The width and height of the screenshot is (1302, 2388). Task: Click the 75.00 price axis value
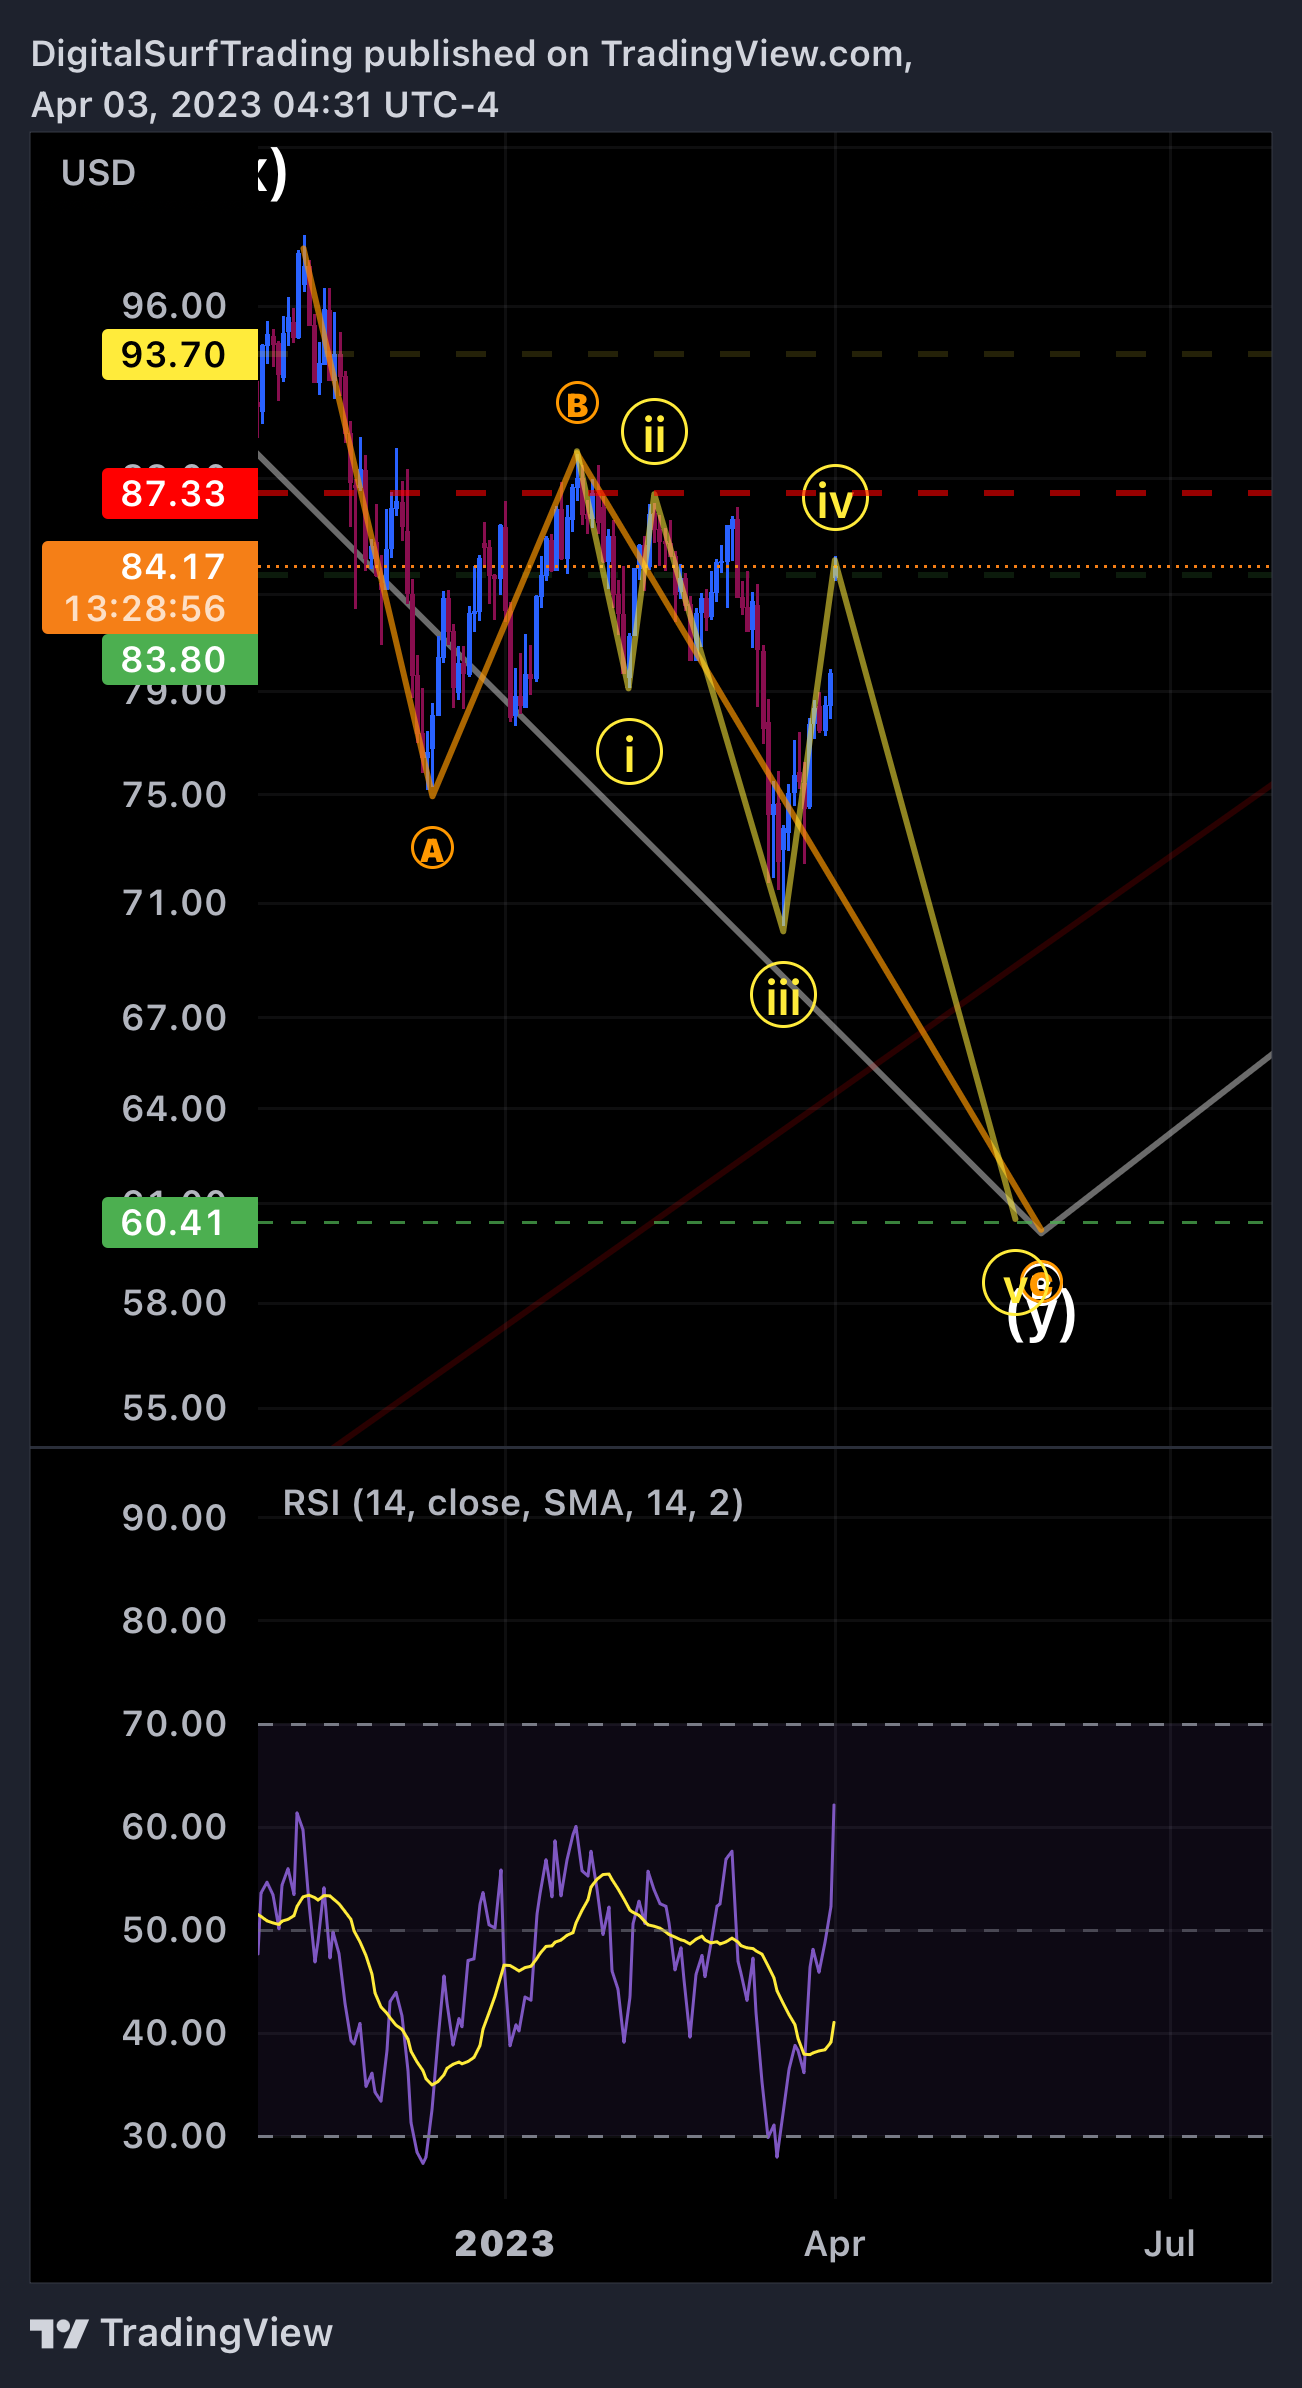pyautogui.click(x=174, y=795)
